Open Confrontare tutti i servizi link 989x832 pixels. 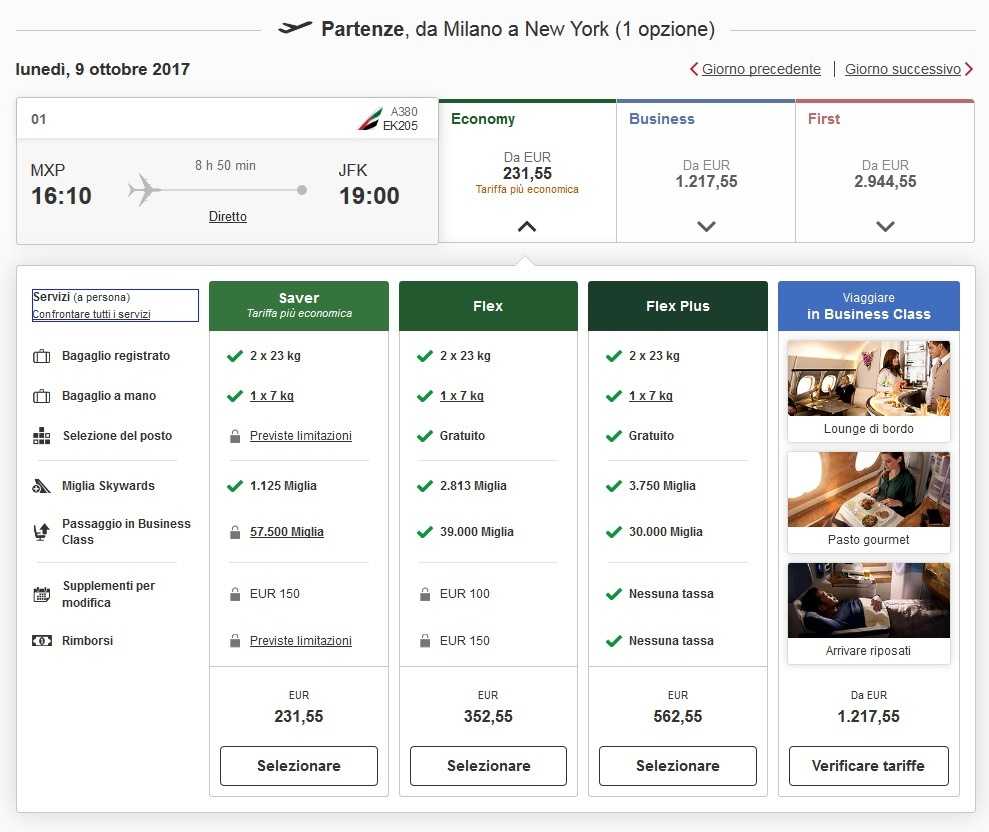[91, 314]
